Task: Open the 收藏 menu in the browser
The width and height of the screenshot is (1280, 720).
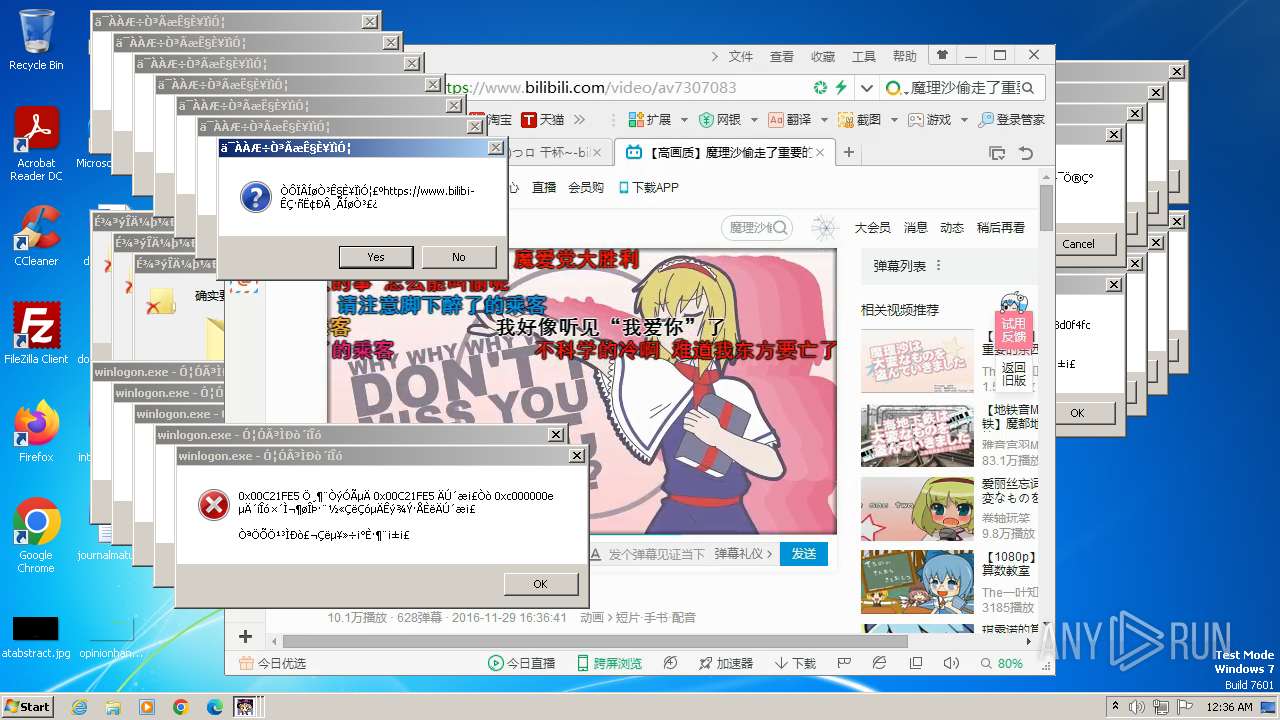Action: coord(823,57)
